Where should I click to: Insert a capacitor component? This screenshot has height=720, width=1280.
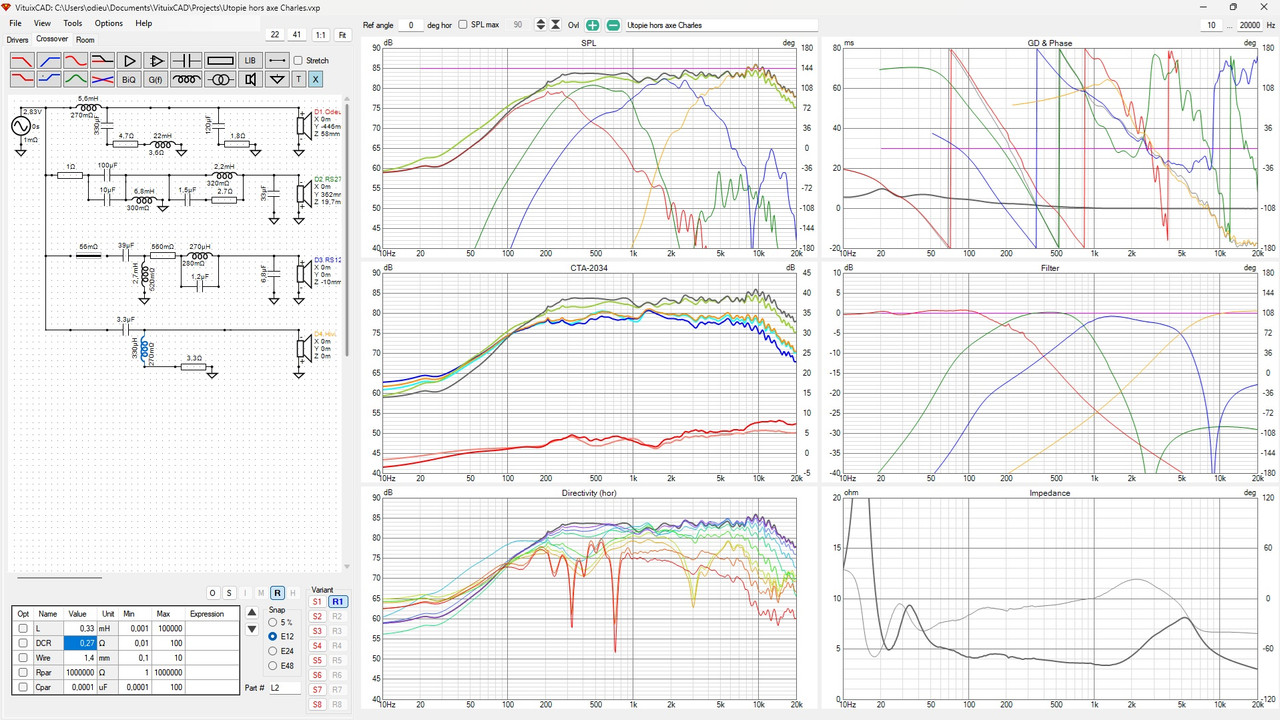pos(186,61)
